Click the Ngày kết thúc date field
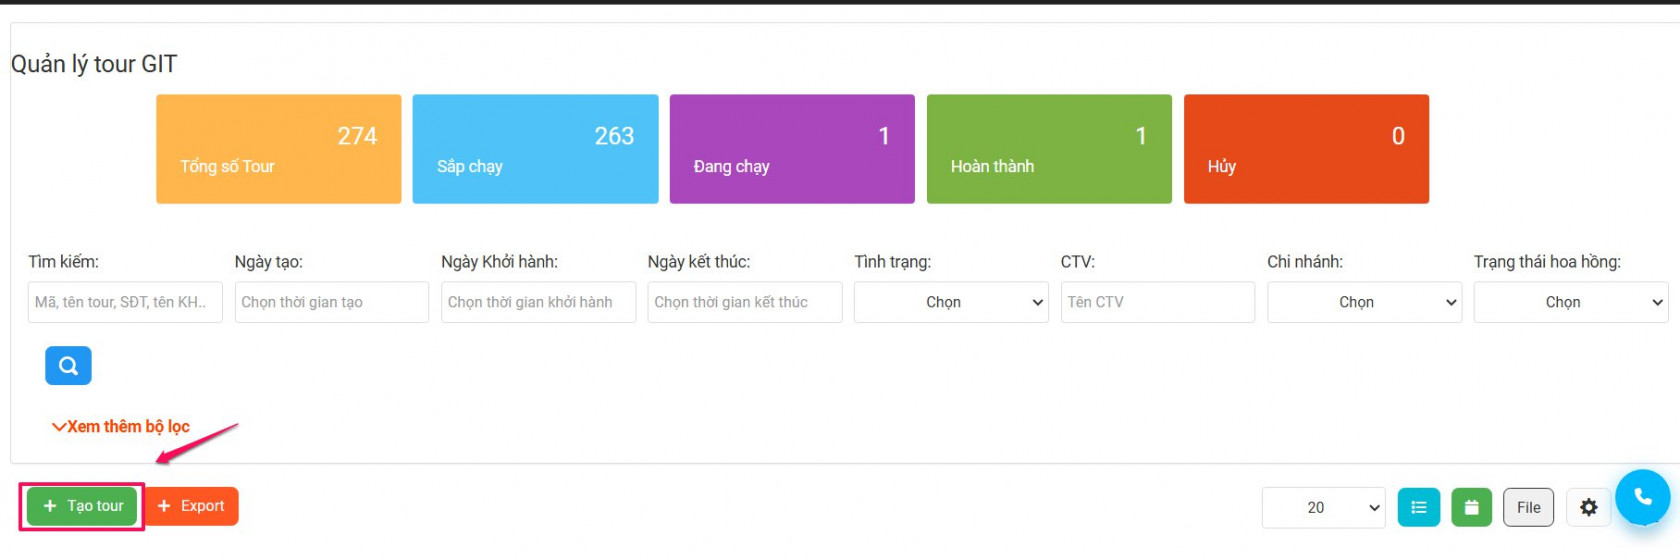1680x560 pixels. point(745,302)
